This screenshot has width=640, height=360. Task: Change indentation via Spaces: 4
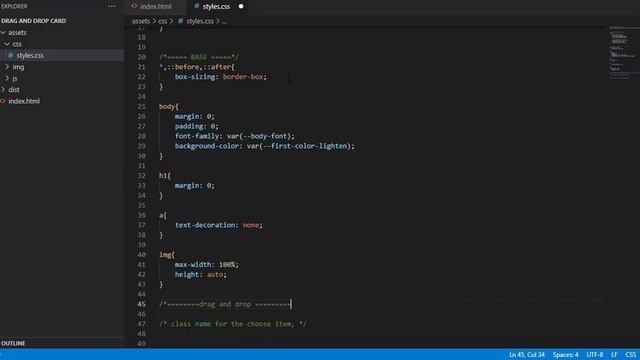pos(565,355)
